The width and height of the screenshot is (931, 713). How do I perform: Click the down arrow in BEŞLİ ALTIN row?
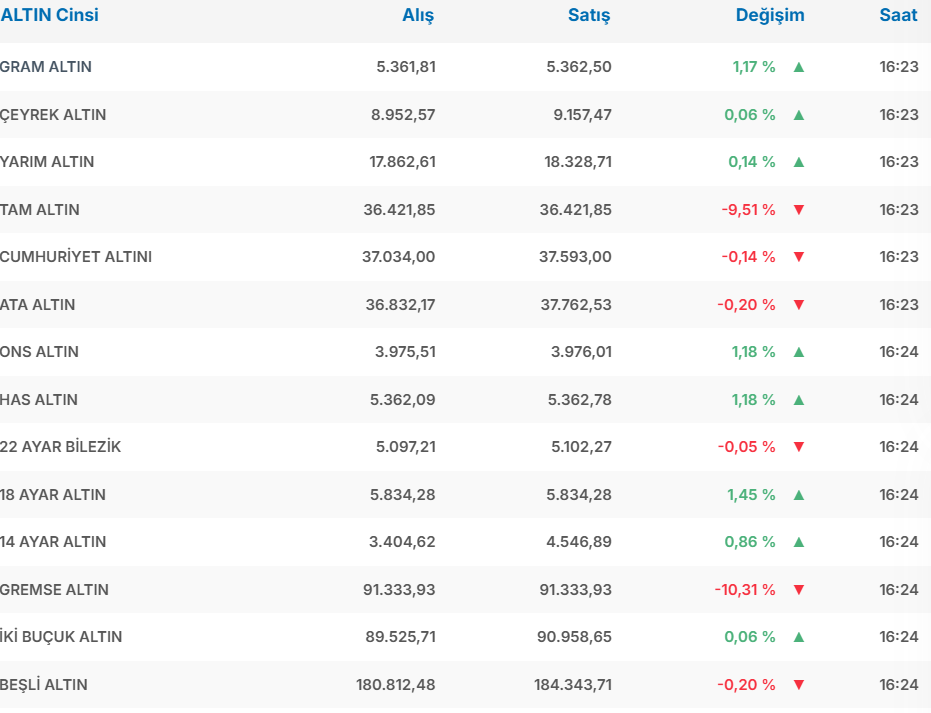tap(798, 685)
